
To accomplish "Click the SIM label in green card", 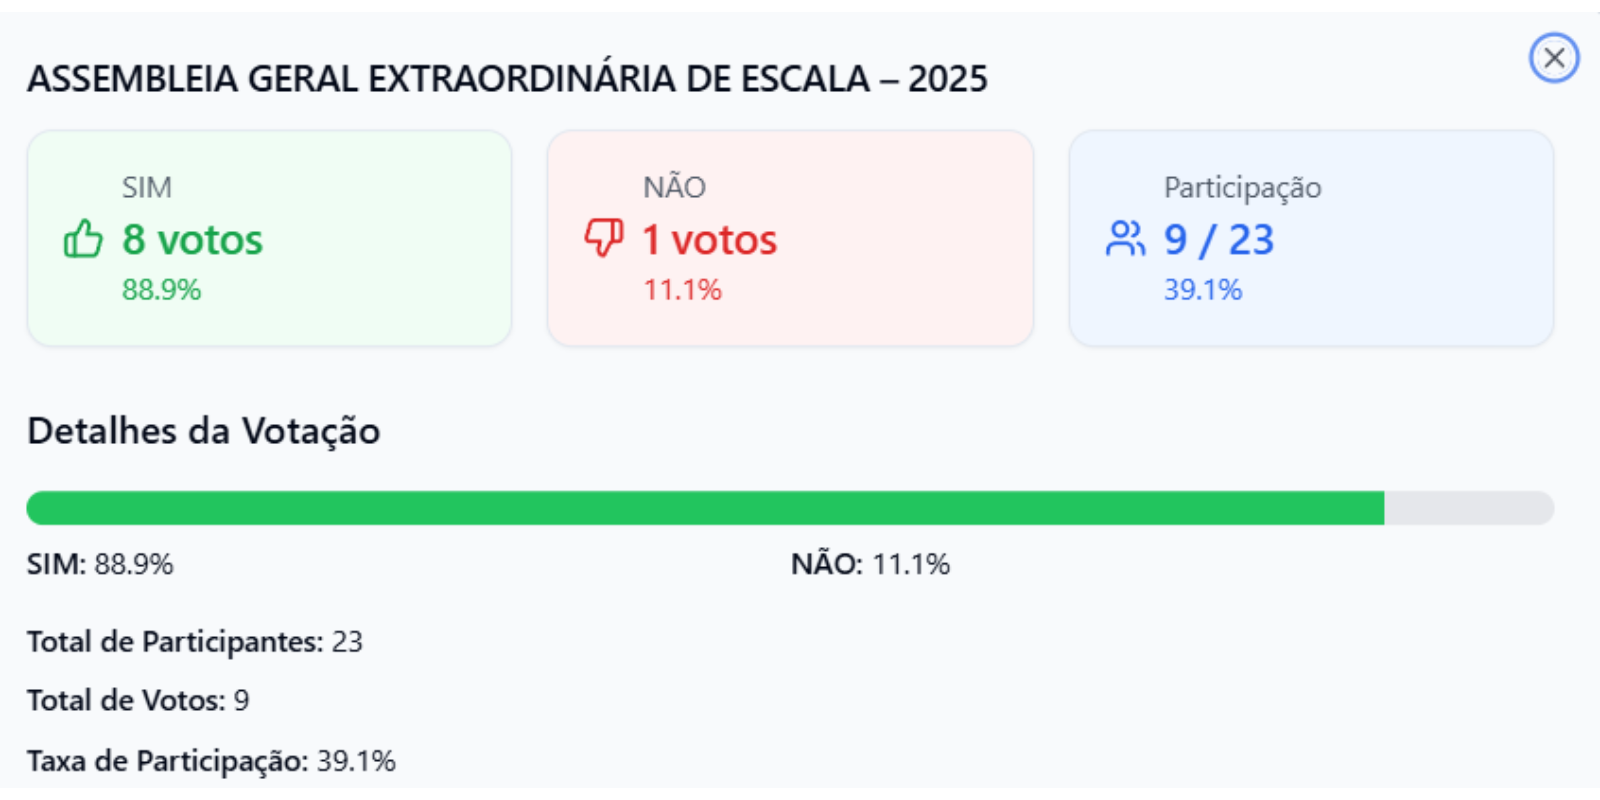I will pyautogui.click(x=147, y=187).
